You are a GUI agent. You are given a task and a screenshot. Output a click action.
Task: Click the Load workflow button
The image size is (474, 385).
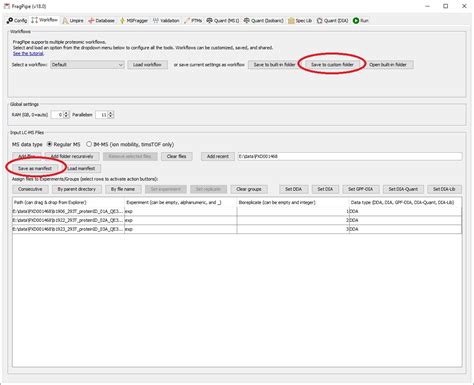pyautogui.click(x=147, y=65)
